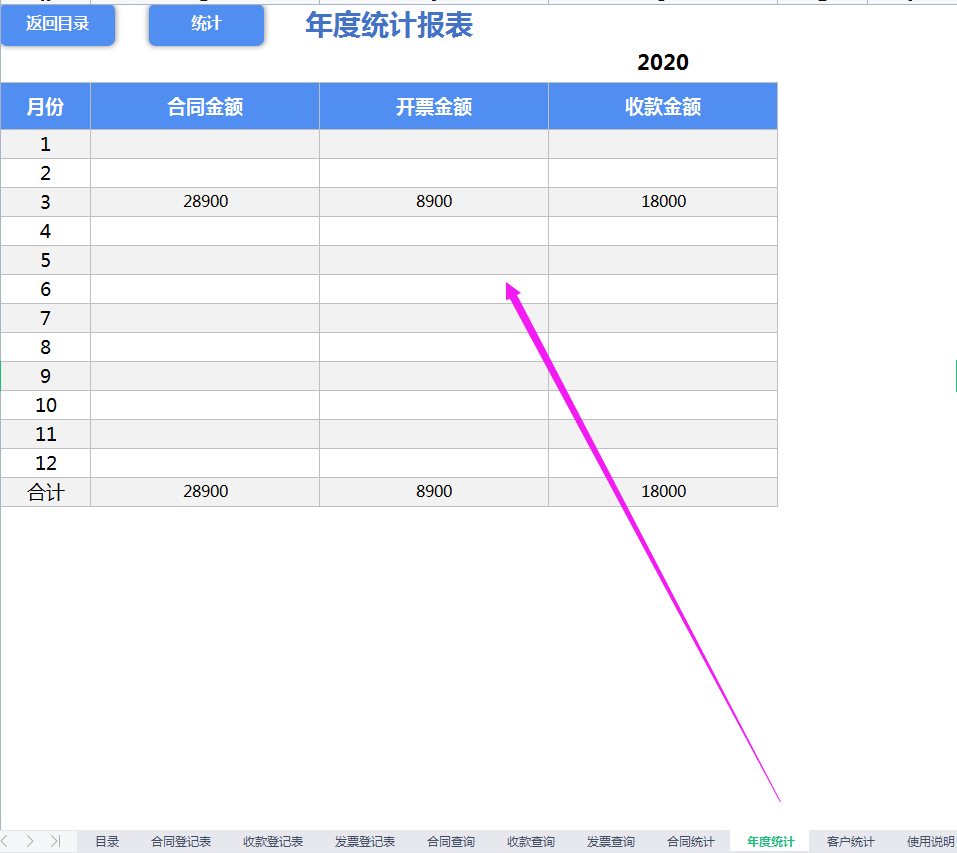Switch to the 发票查询 sheet tab
Viewport: 957px width, 853px height.
pos(610,841)
